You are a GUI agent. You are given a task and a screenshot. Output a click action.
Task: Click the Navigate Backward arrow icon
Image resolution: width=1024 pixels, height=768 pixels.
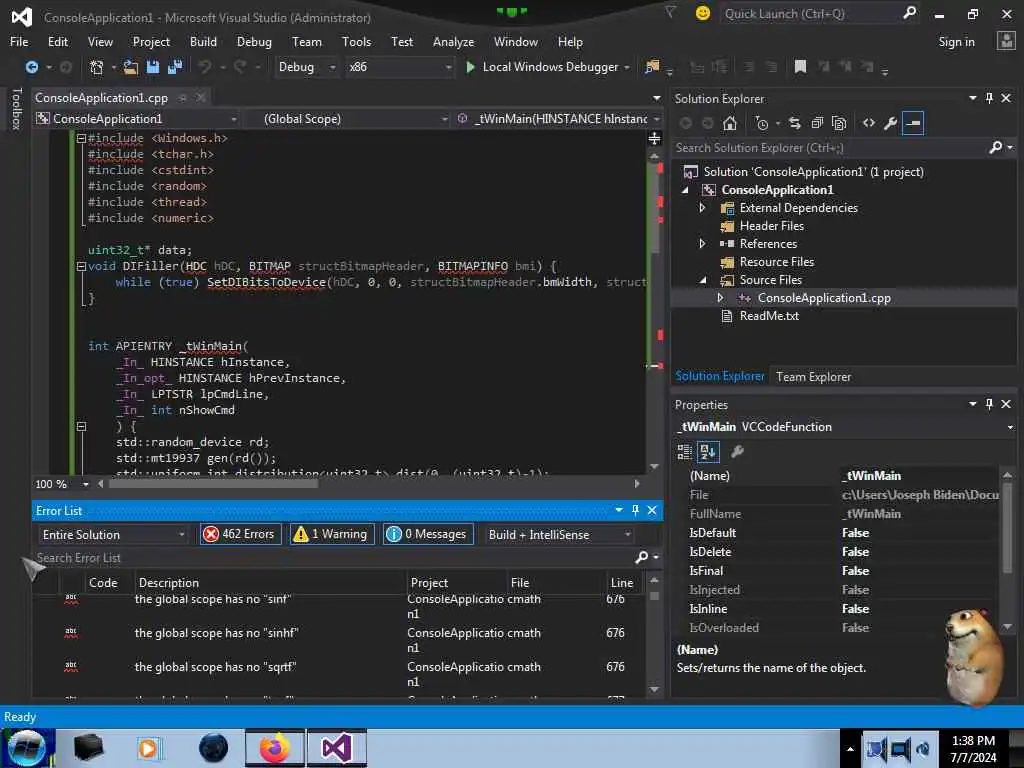pos(31,67)
